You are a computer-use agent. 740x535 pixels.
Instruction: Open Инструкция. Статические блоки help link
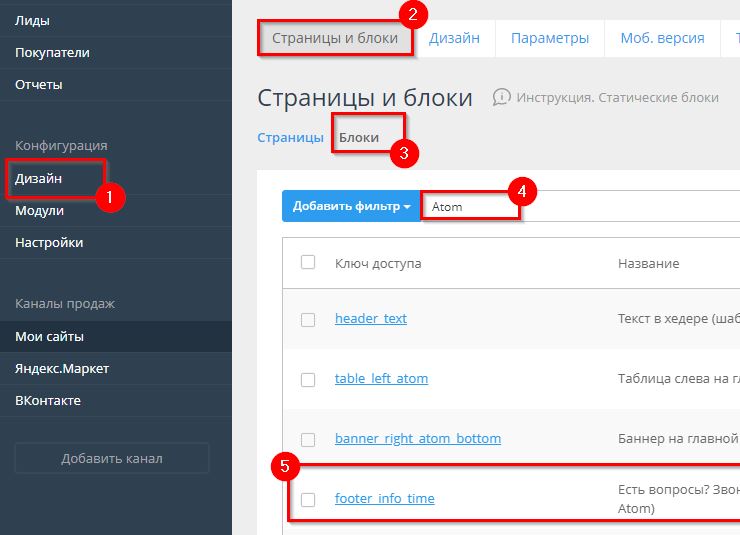pyautogui.click(x=617, y=97)
